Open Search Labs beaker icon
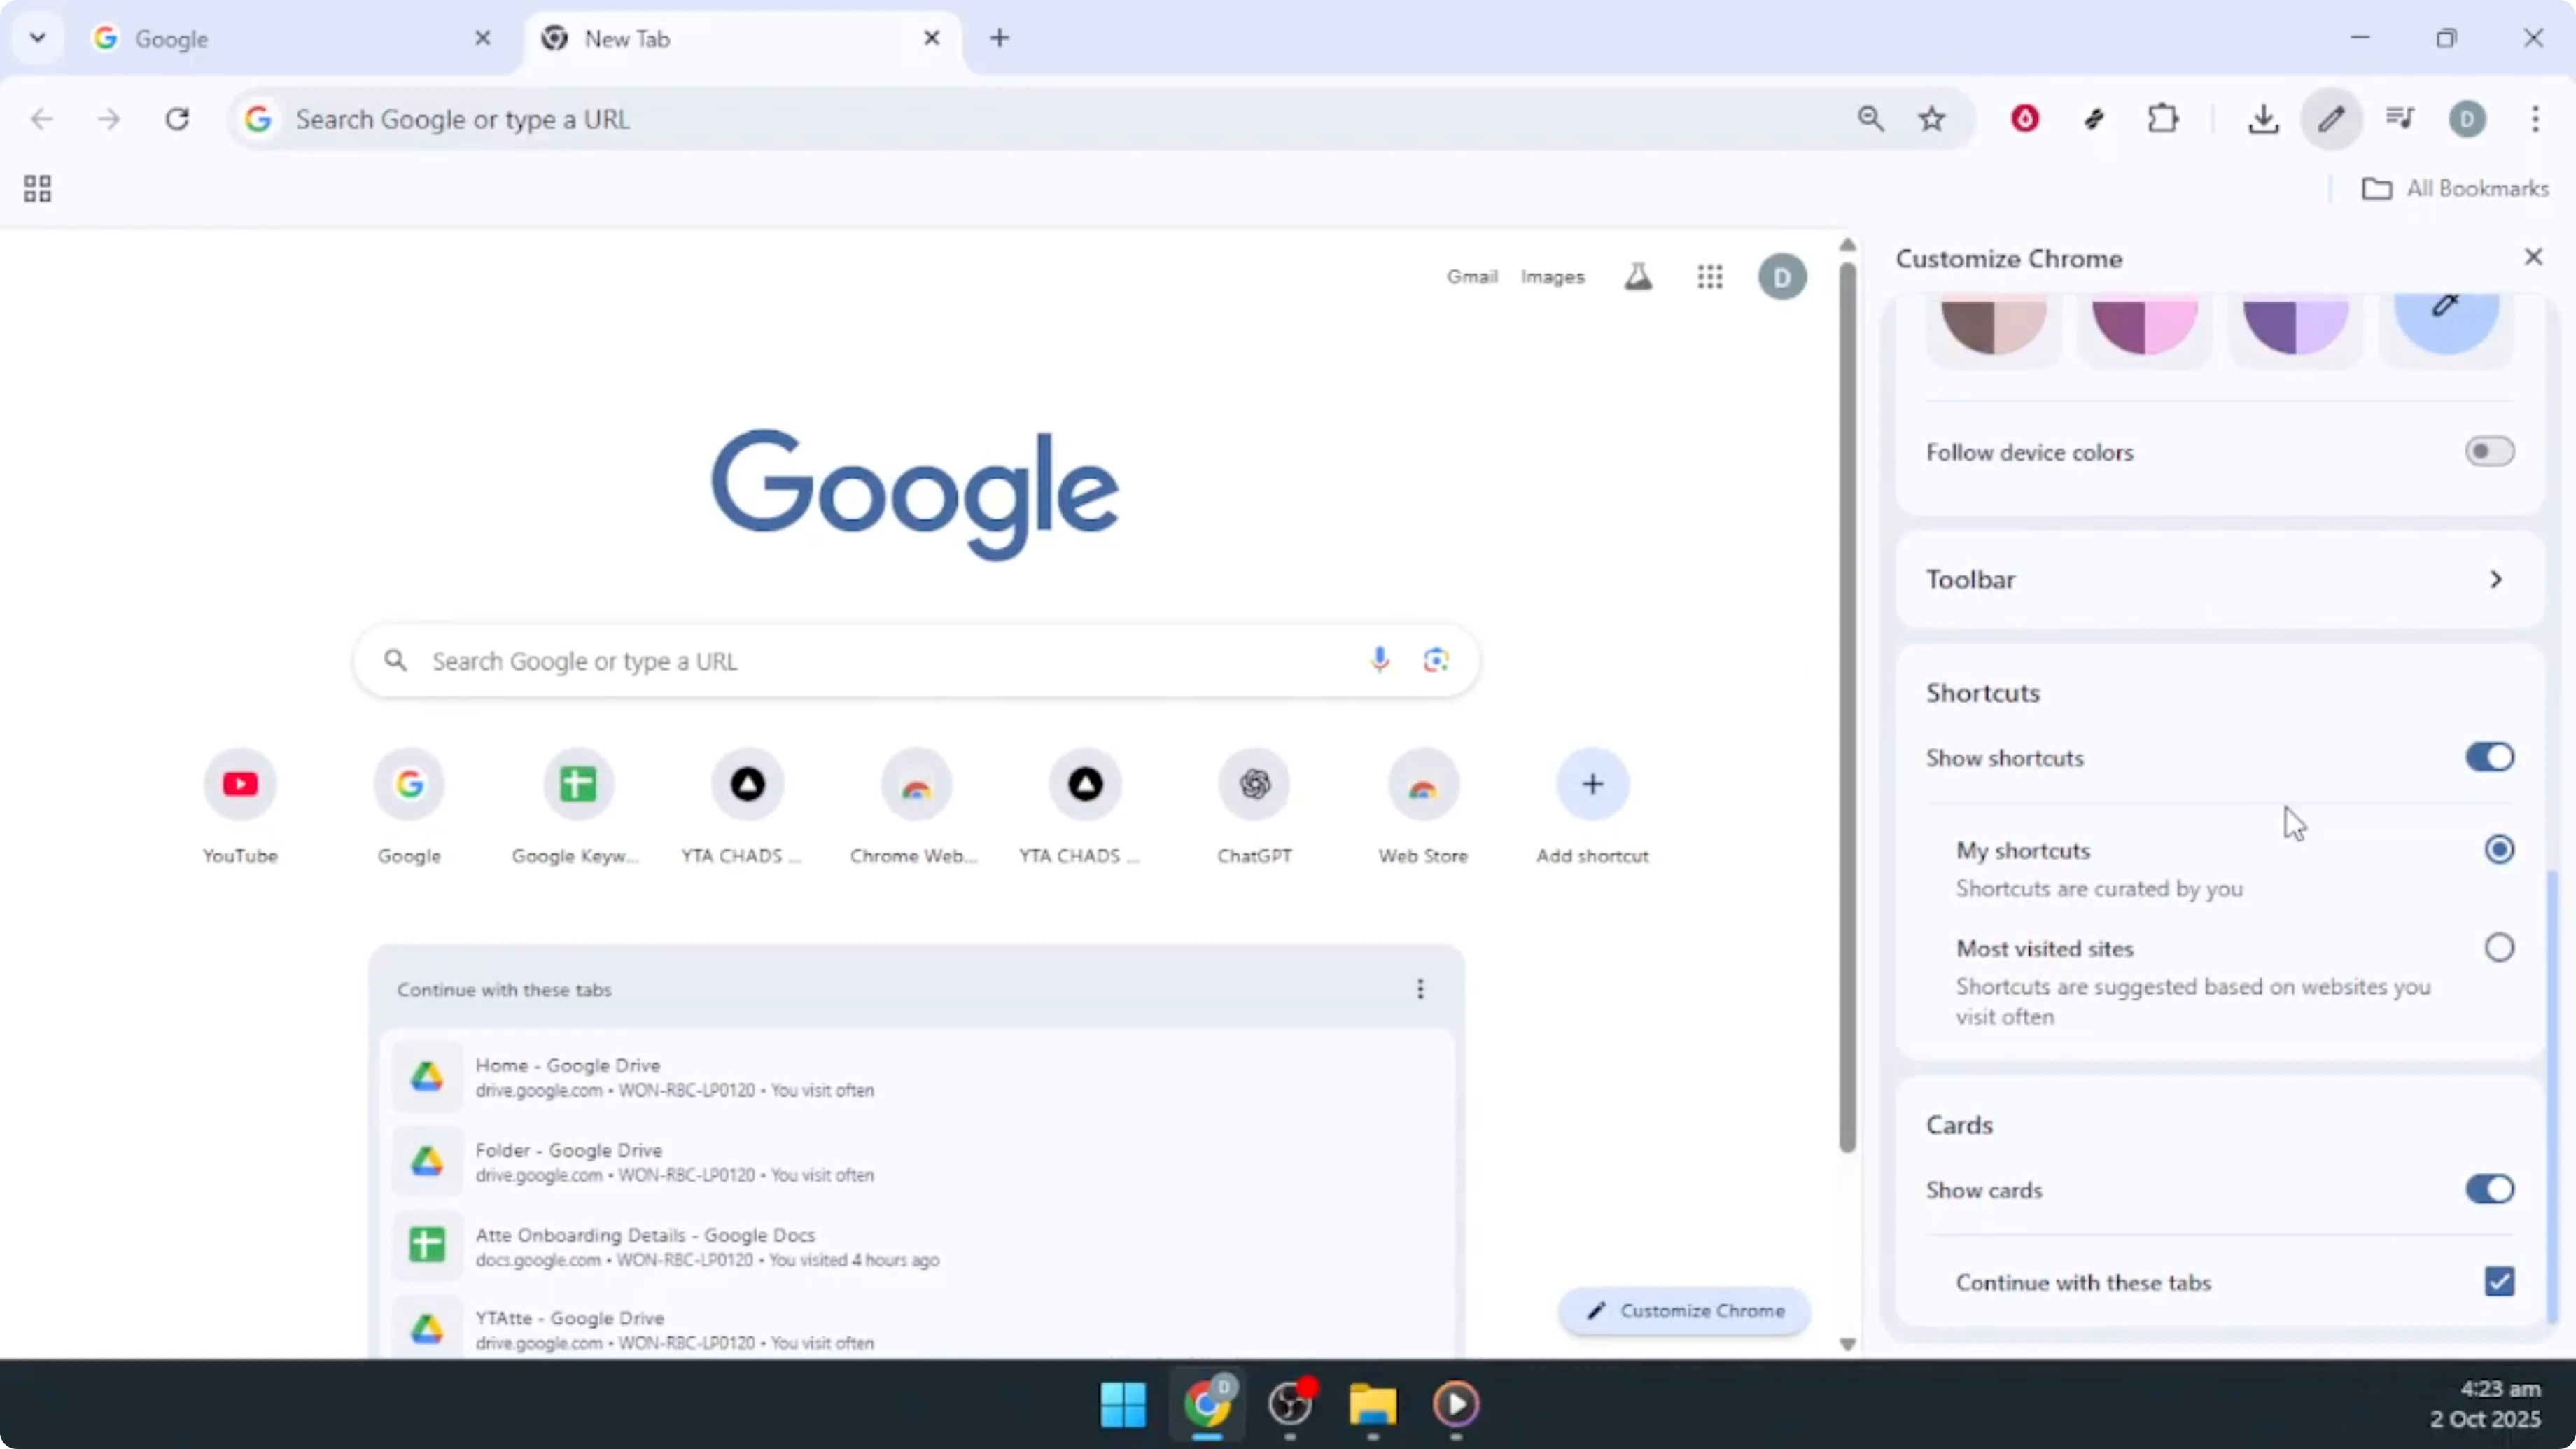Viewport: 2576px width, 1449px height. [1639, 277]
